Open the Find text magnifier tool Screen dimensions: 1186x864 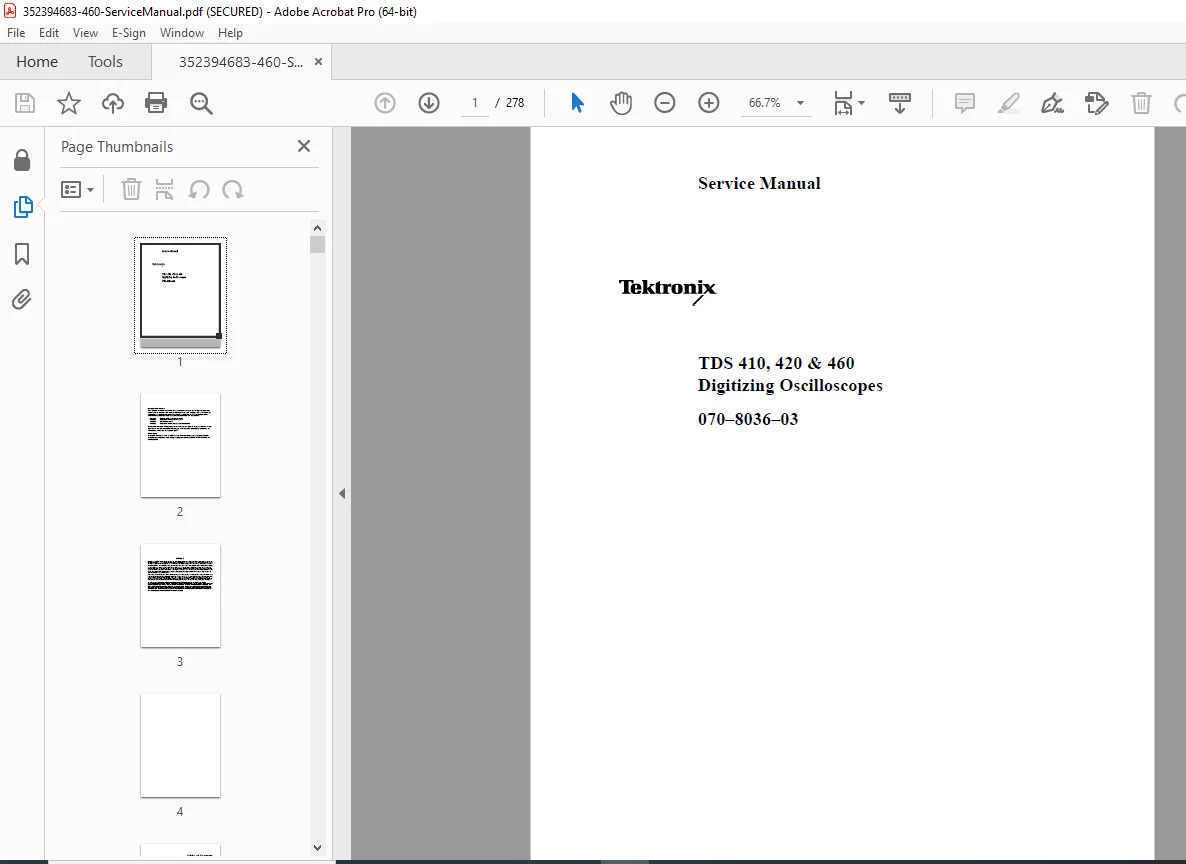[x=201, y=103]
